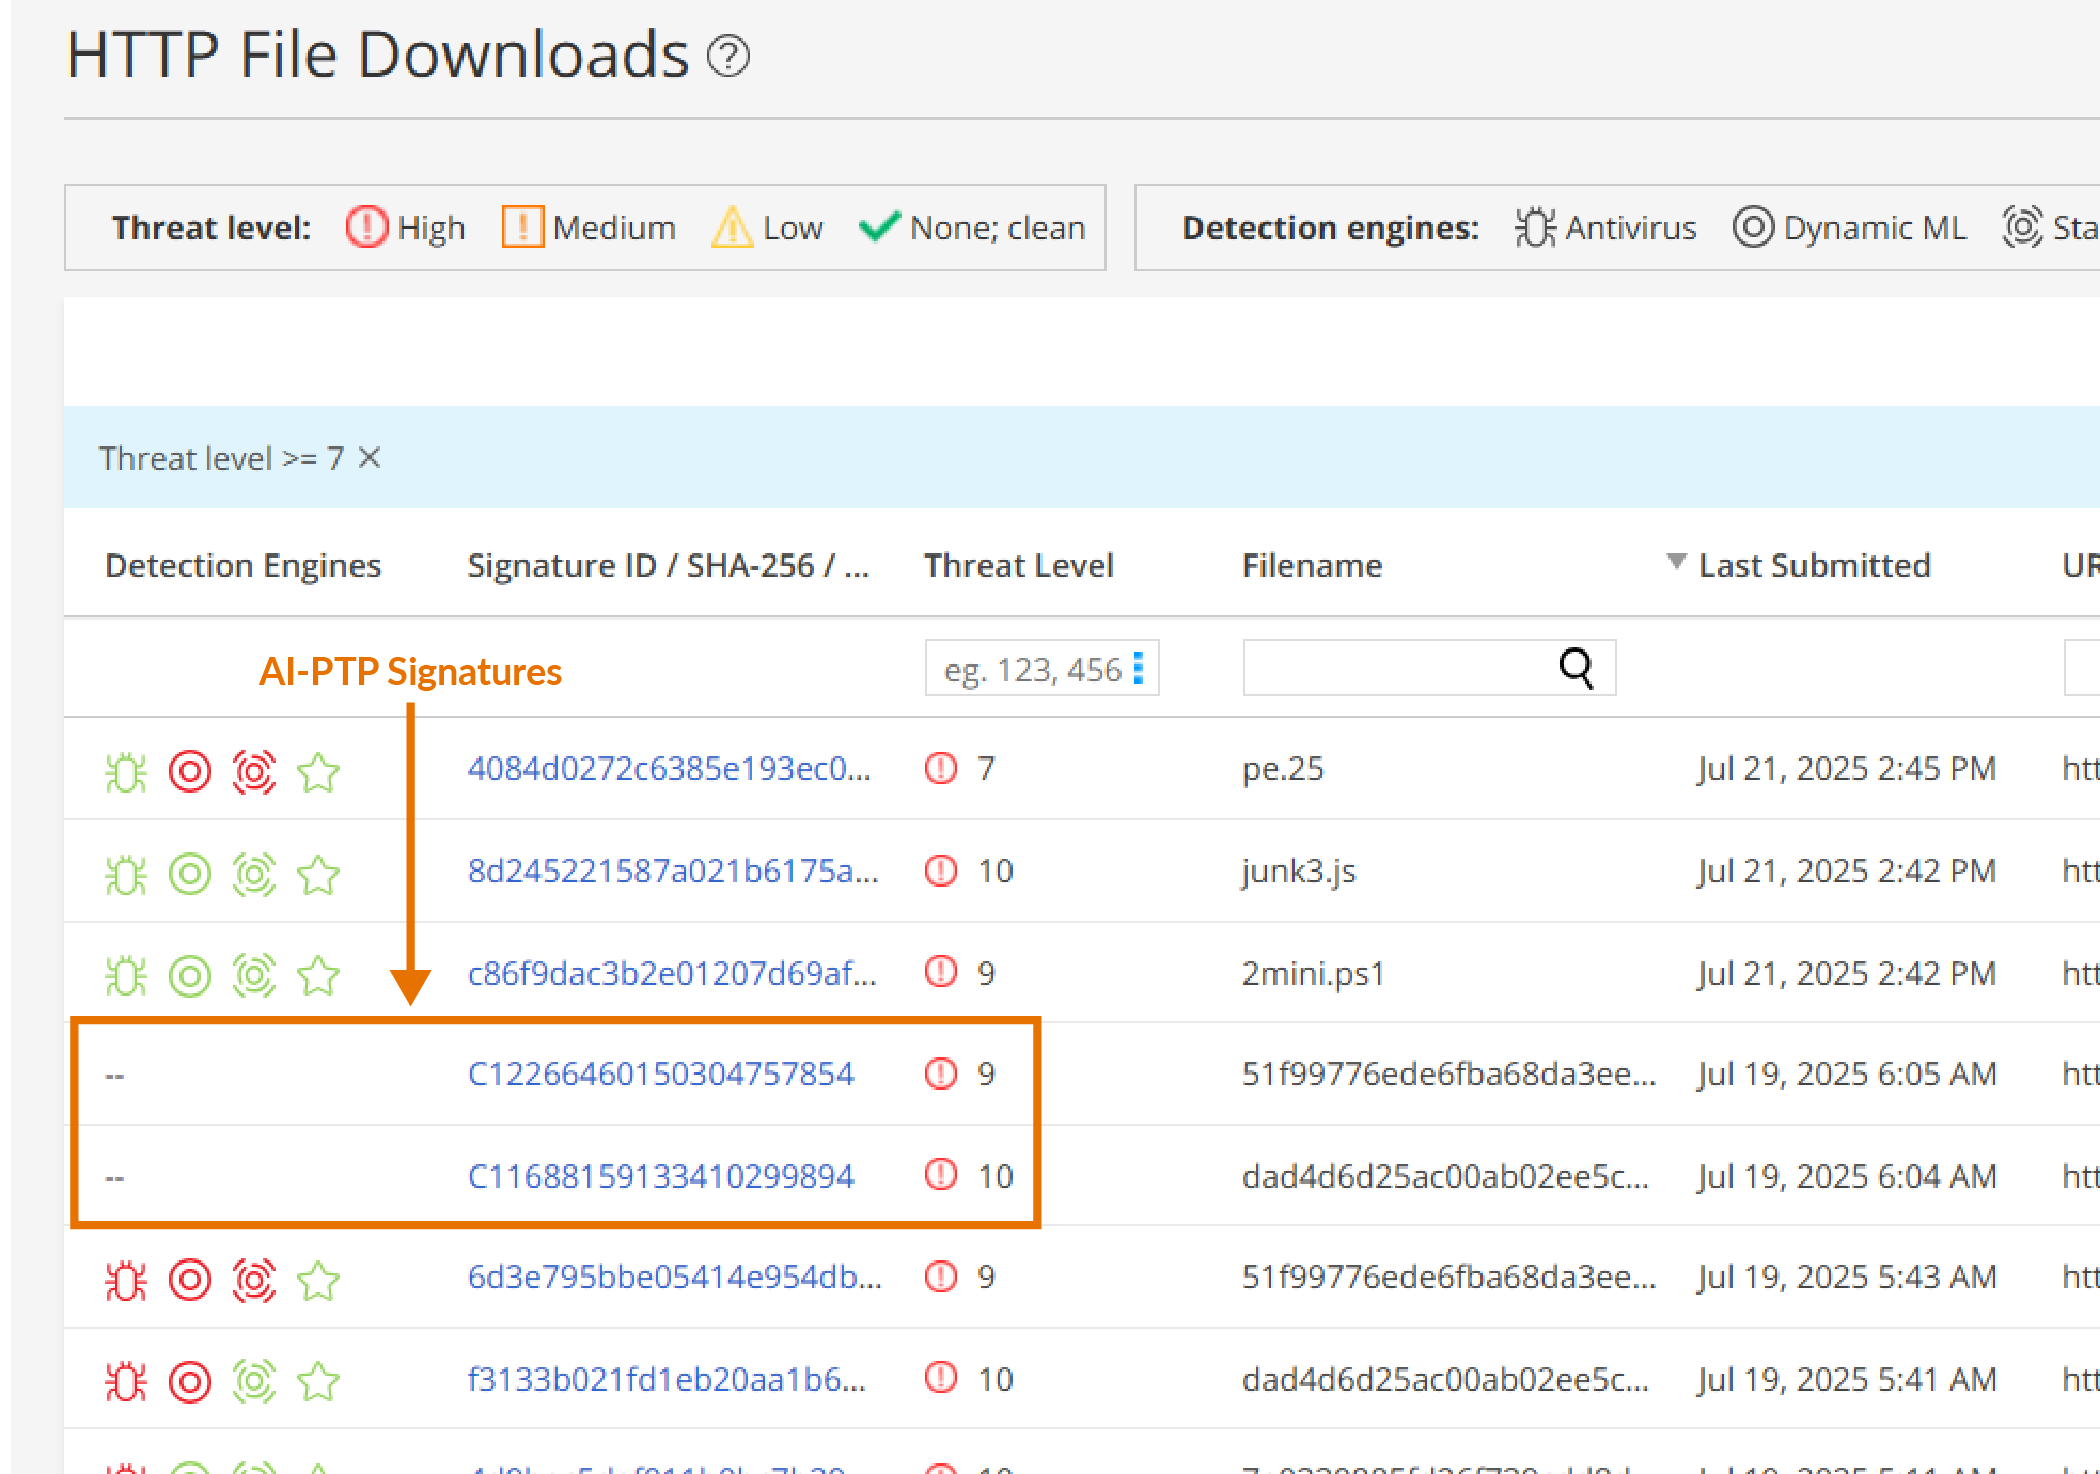Sort by Last Submitted column header
This screenshot has width=2100, height=1474.
click(1813, 566)
